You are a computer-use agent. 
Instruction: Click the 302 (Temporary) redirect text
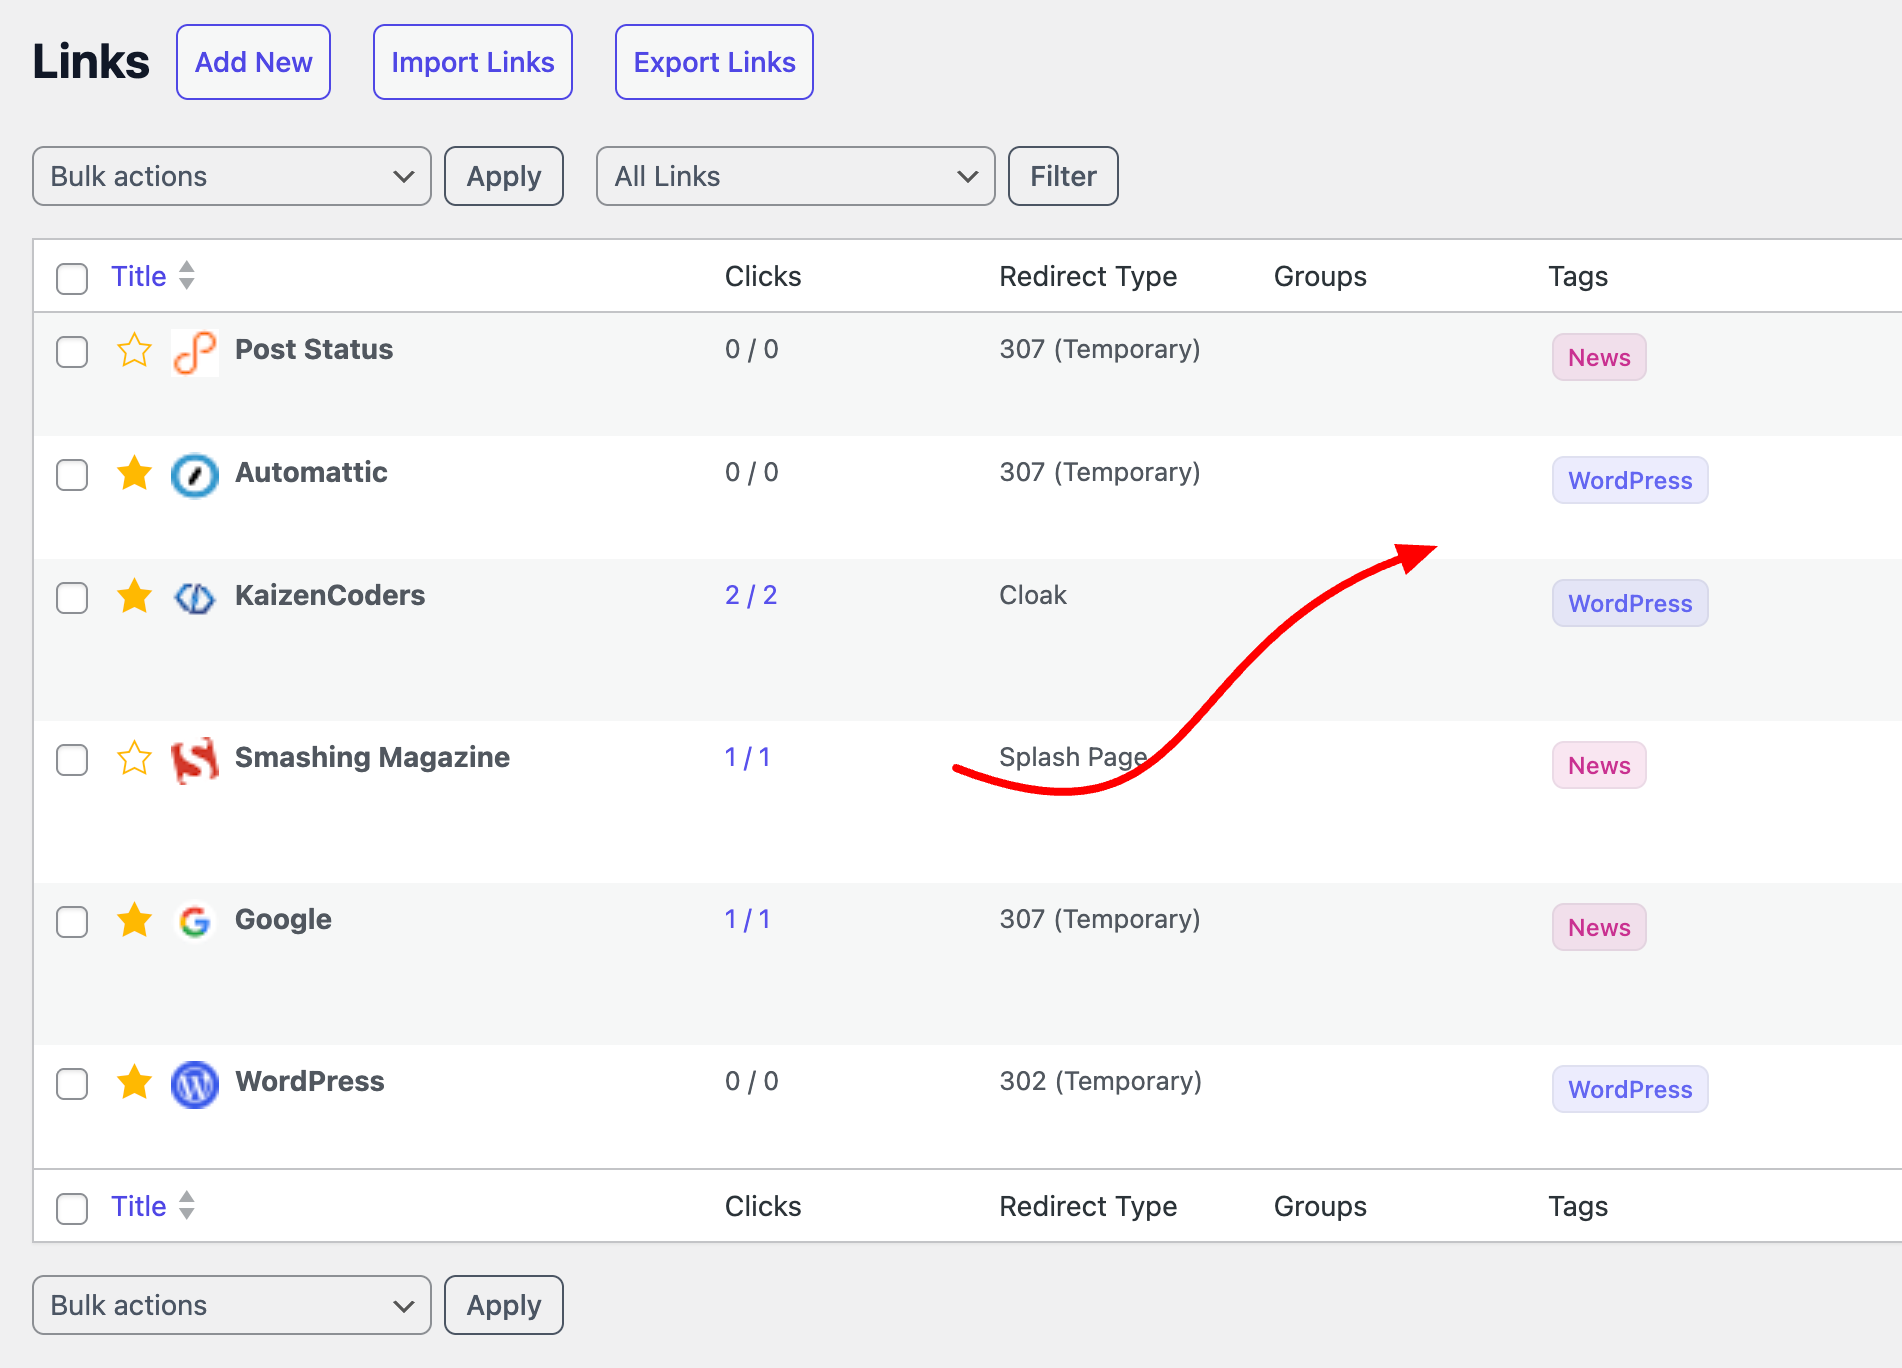coord(1100,1081)
